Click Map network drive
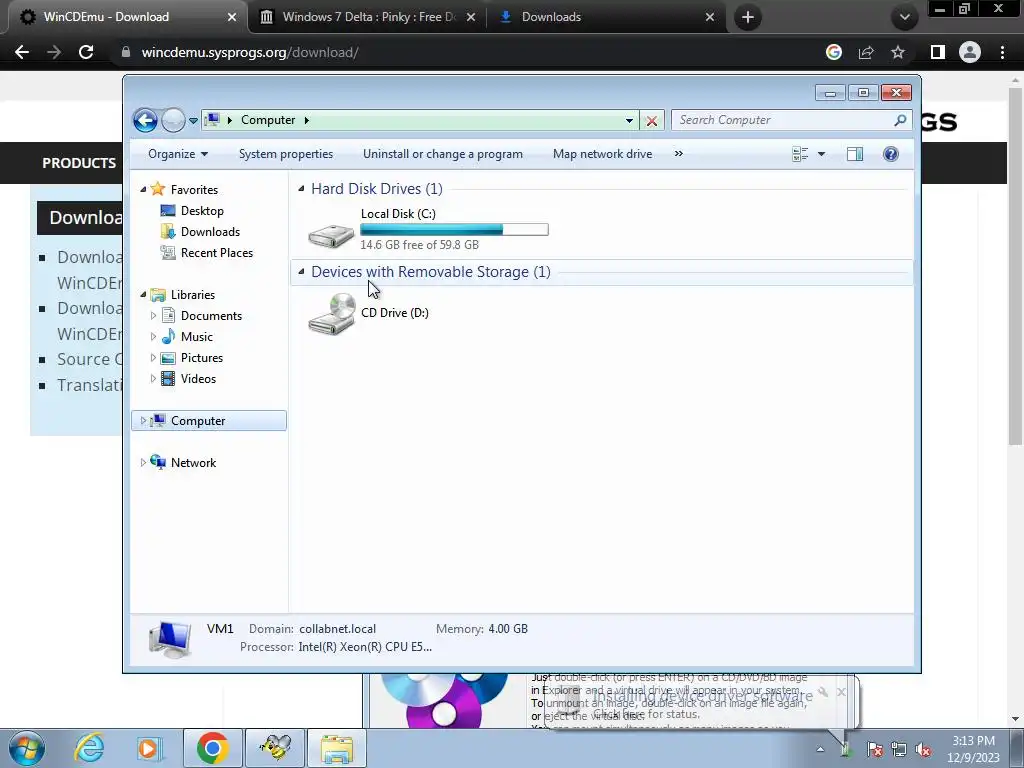1024x768 pixels. pos(602,154)
